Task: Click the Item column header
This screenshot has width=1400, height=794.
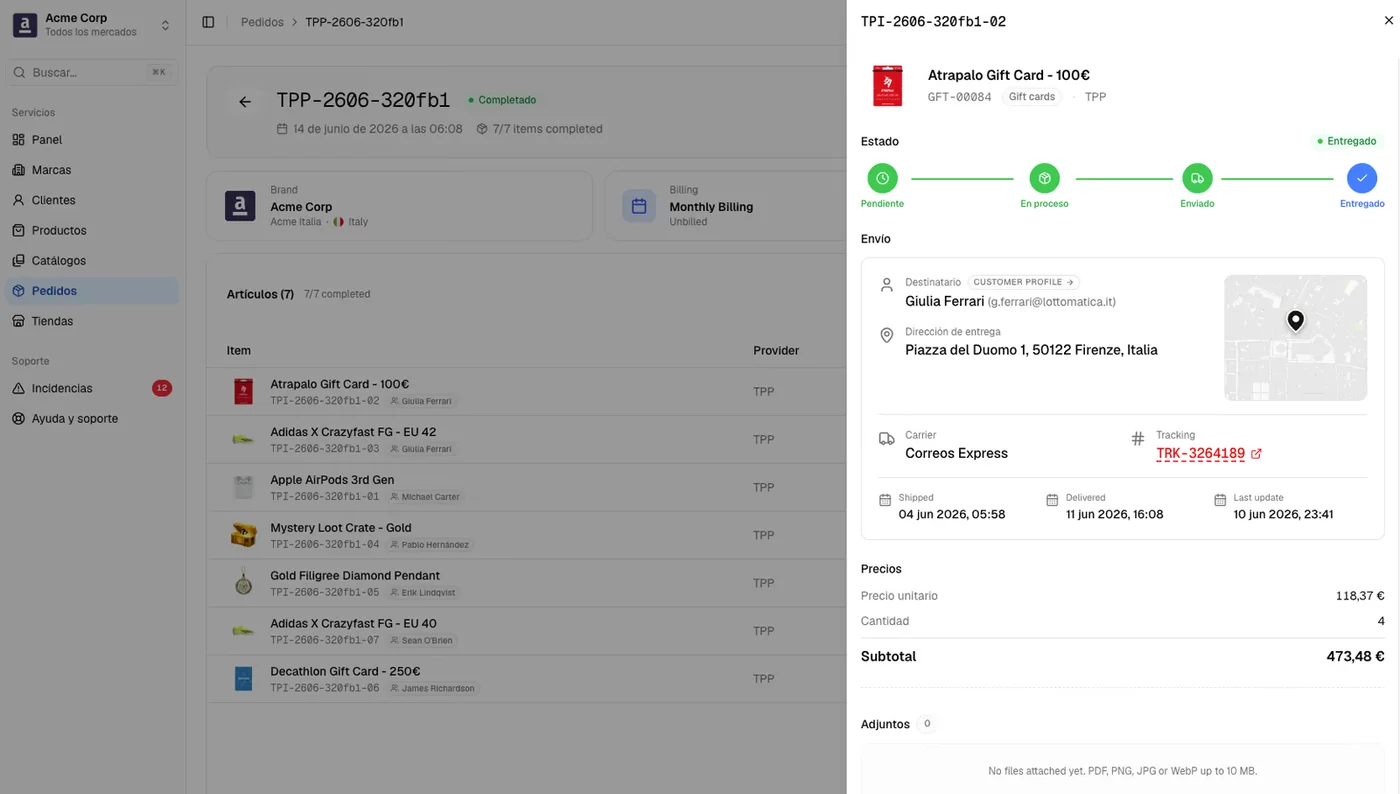Action: click(x=239, y=351)
